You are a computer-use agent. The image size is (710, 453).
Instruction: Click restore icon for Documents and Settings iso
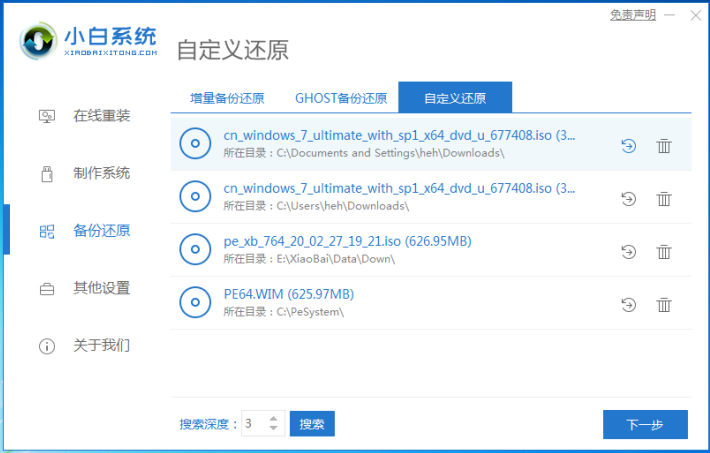pos(628,146)
